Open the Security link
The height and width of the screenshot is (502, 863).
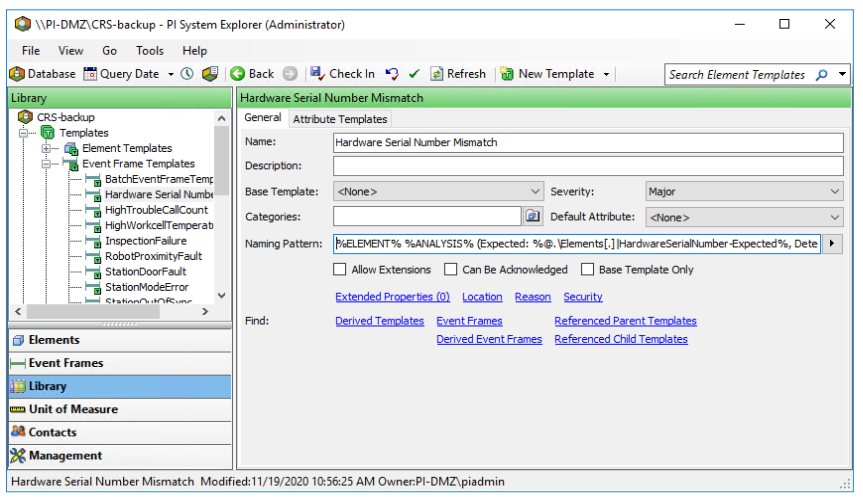[583, 297]
